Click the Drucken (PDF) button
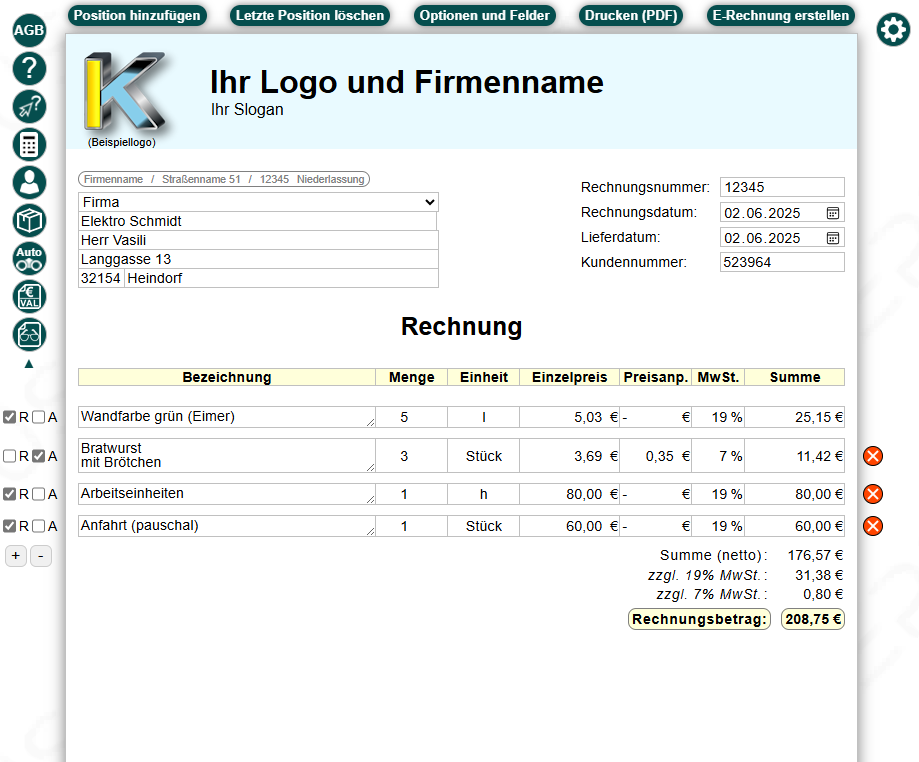919x762 pixels. tap(631, 15)
